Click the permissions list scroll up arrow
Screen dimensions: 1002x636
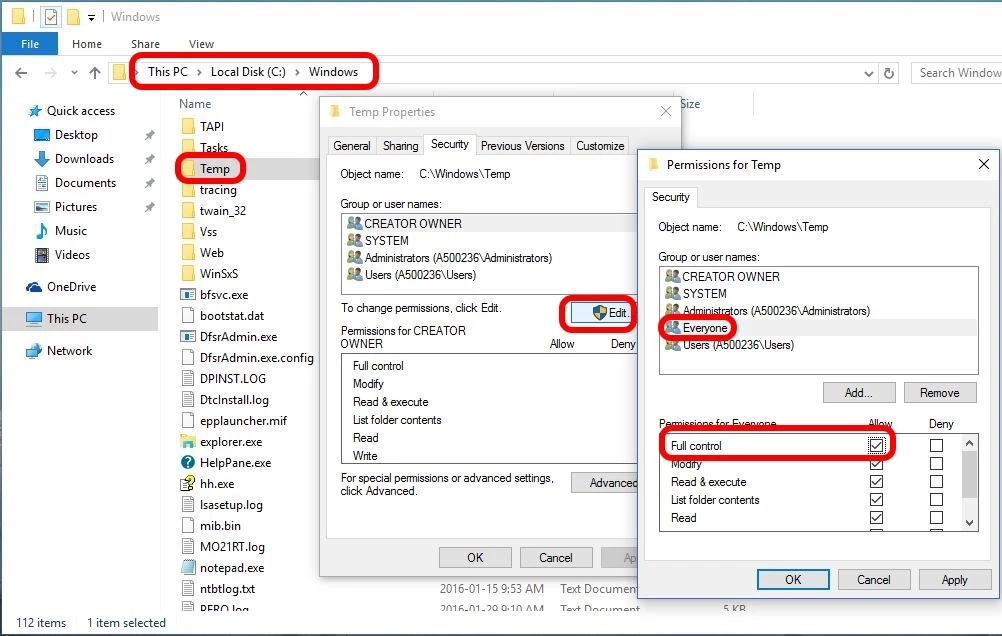click(969, 442)
